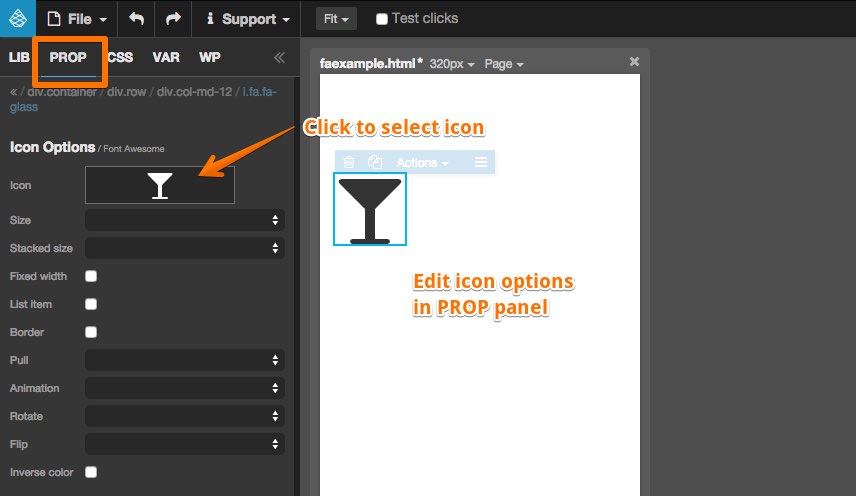Viewport: 856px width, 496px height.
Task: Open the Support menu
Action: point(247,19)
